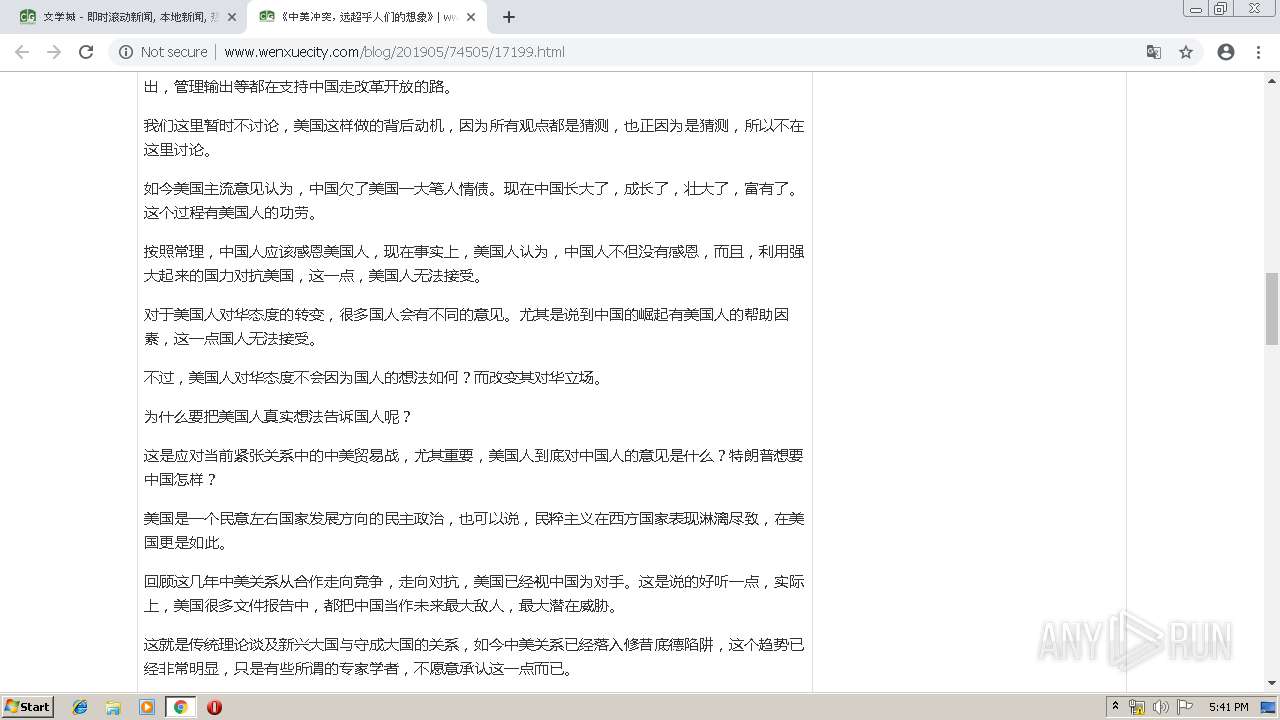Click paragraph starting 美国是一个民意左右国家

[474, 530]
